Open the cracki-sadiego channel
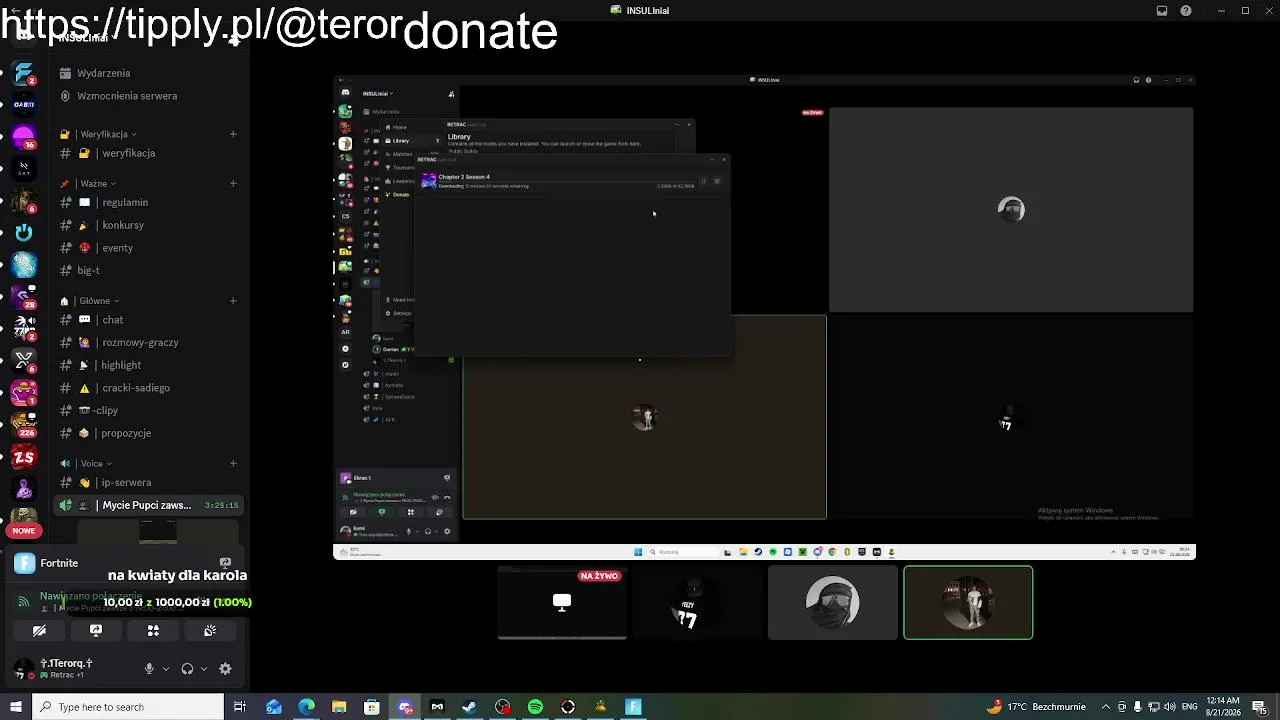The height and width of the screenshot is (720, 1280). pyautogui.click(x=150, y=388)
